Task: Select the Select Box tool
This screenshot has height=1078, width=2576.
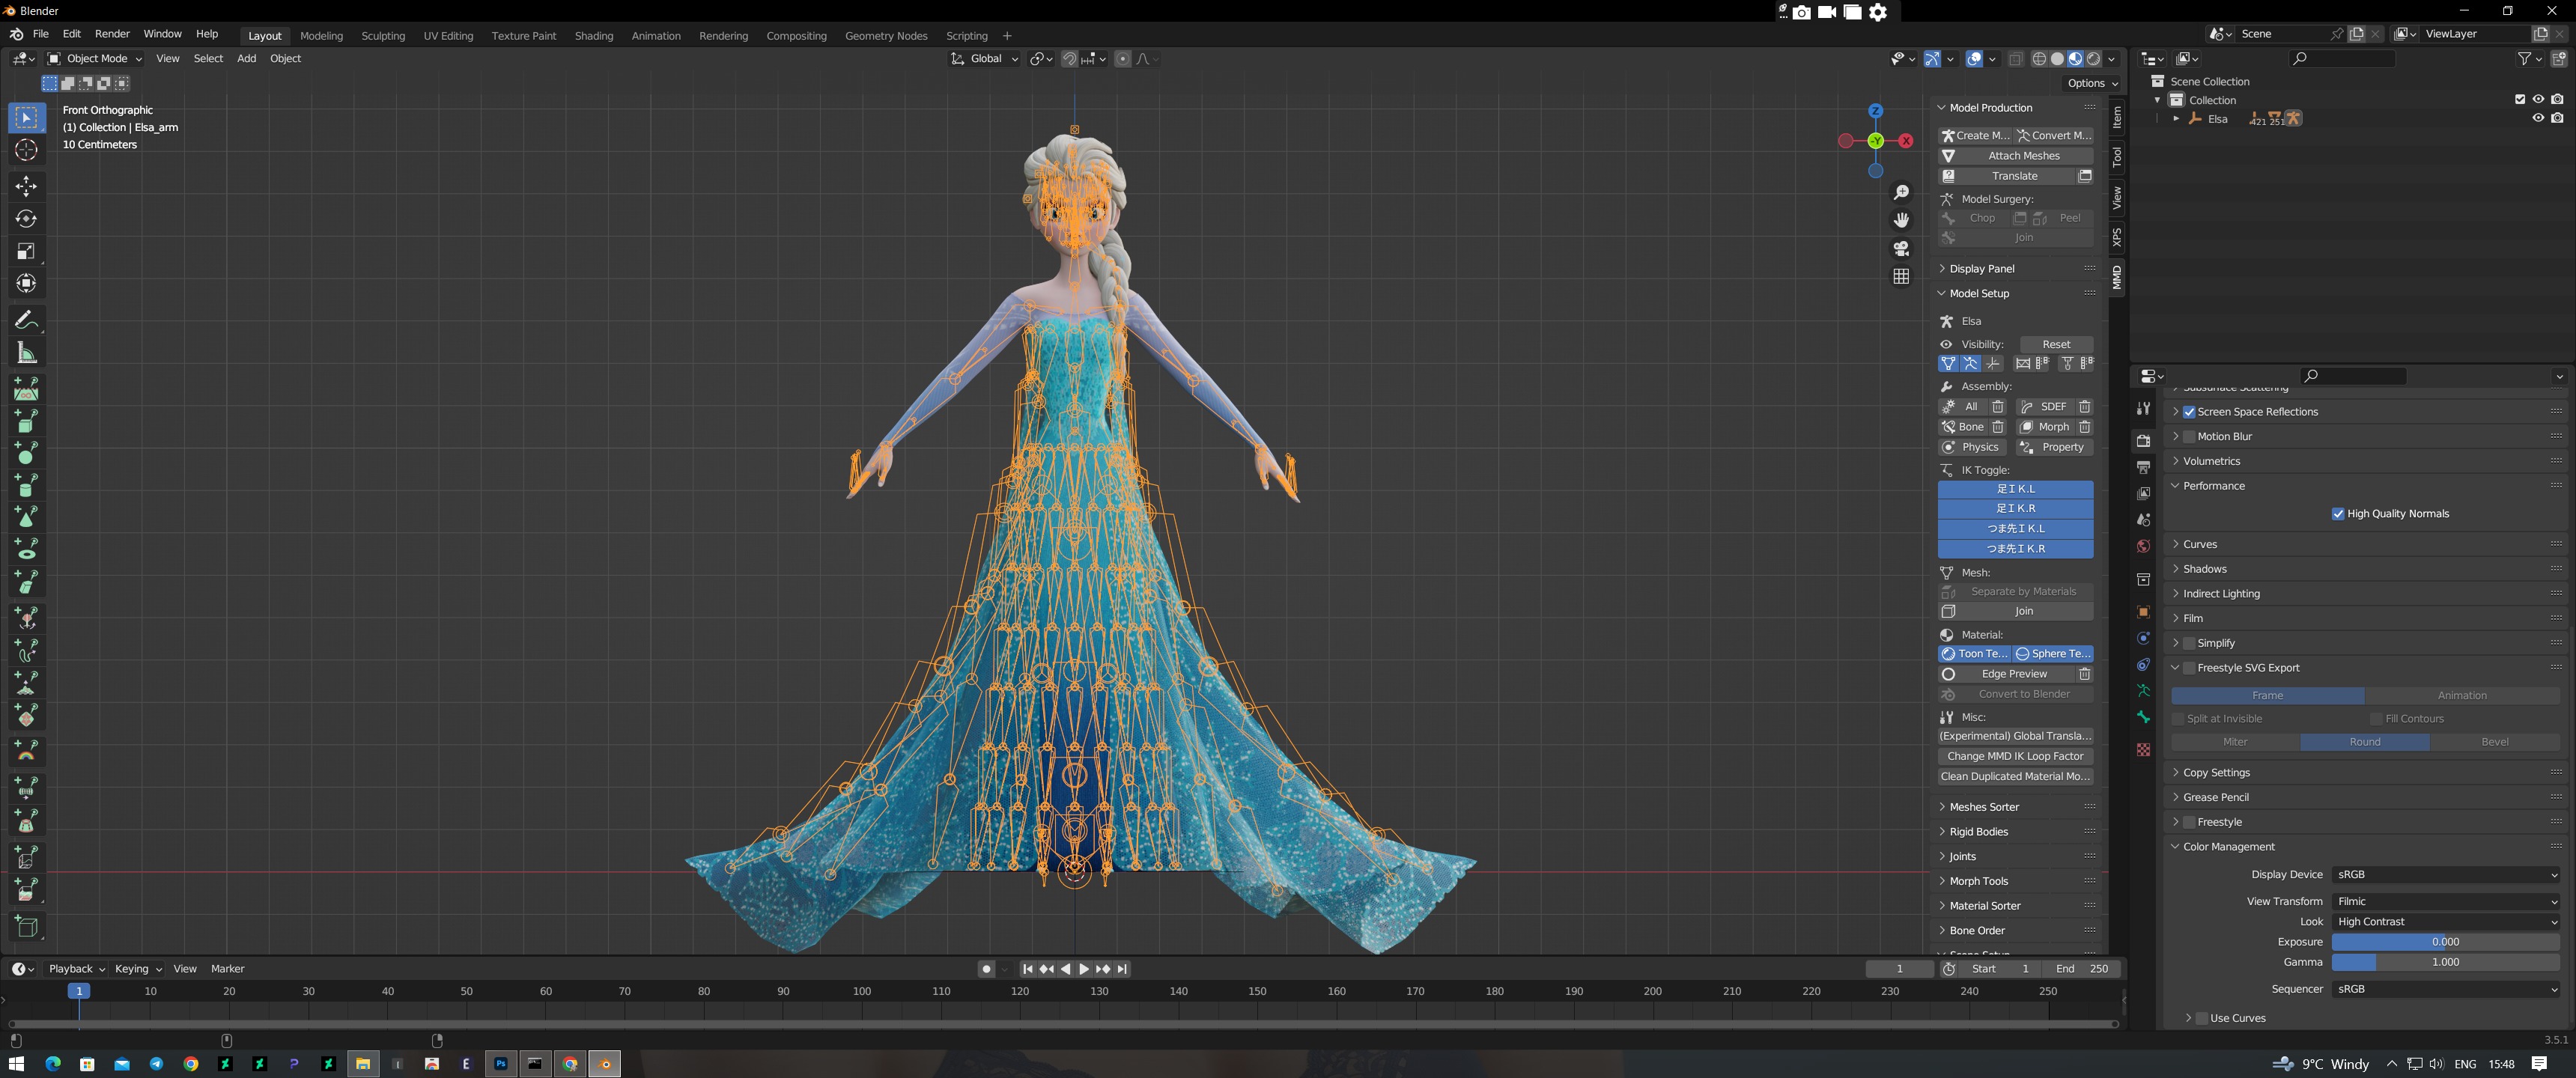Action: pos(26,118)
